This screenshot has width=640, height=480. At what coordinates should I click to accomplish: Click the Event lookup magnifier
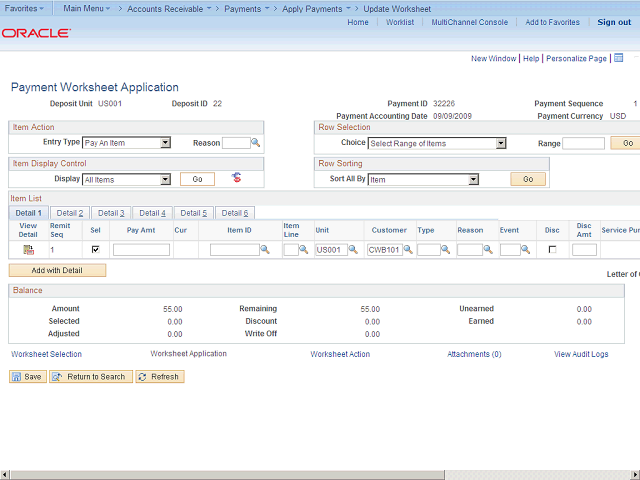point(527,250)
